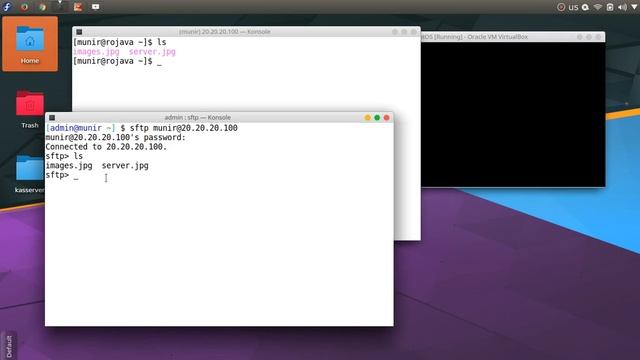Open the Wi-Fi network tray icon
This screenshot has height=360, width=640.
tap(598, 7)
